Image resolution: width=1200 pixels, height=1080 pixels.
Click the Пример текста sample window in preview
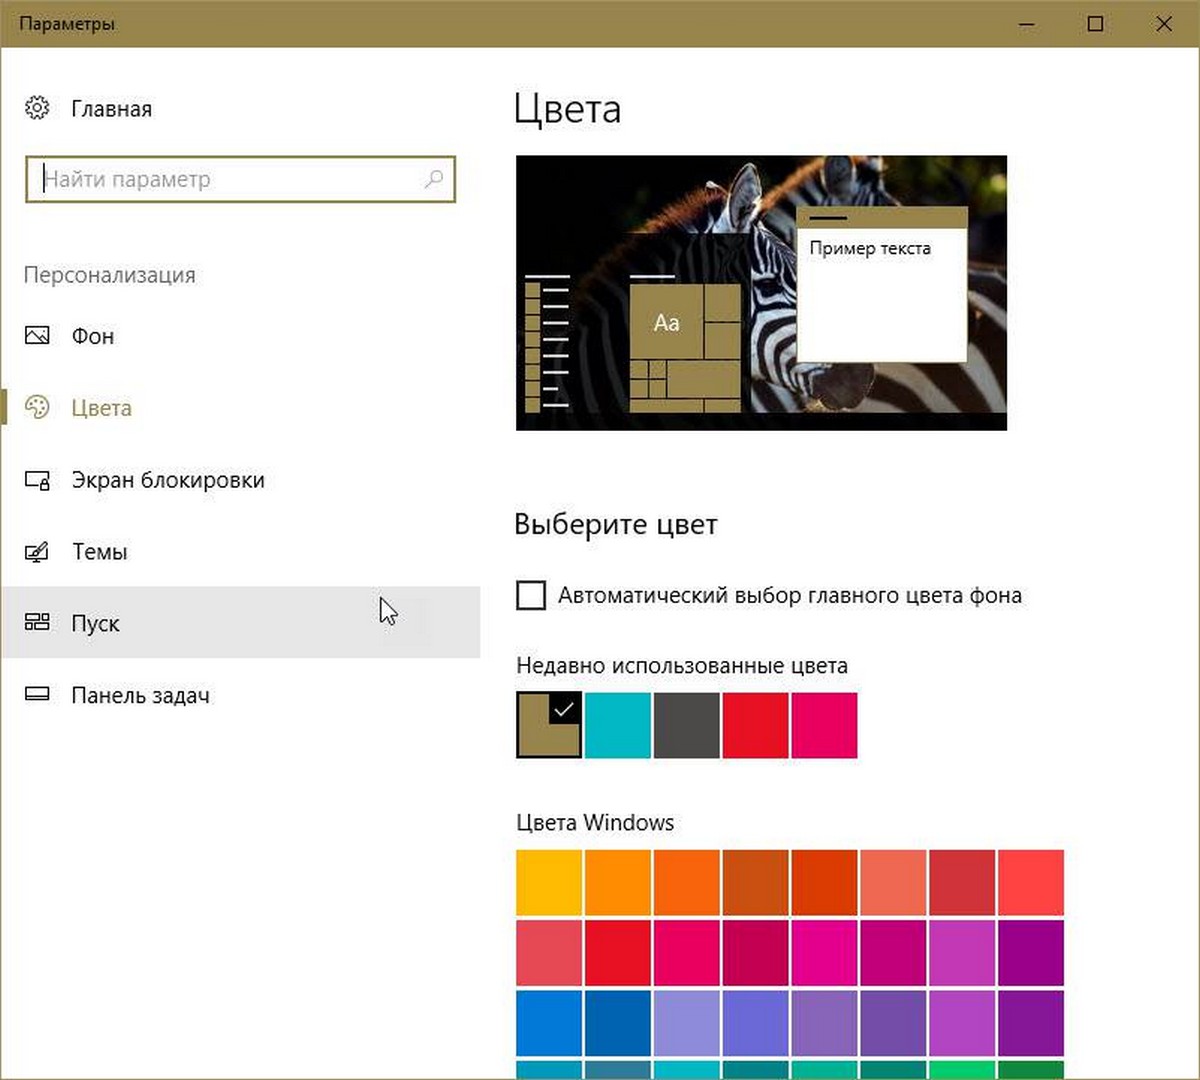(x=882, y=285)
